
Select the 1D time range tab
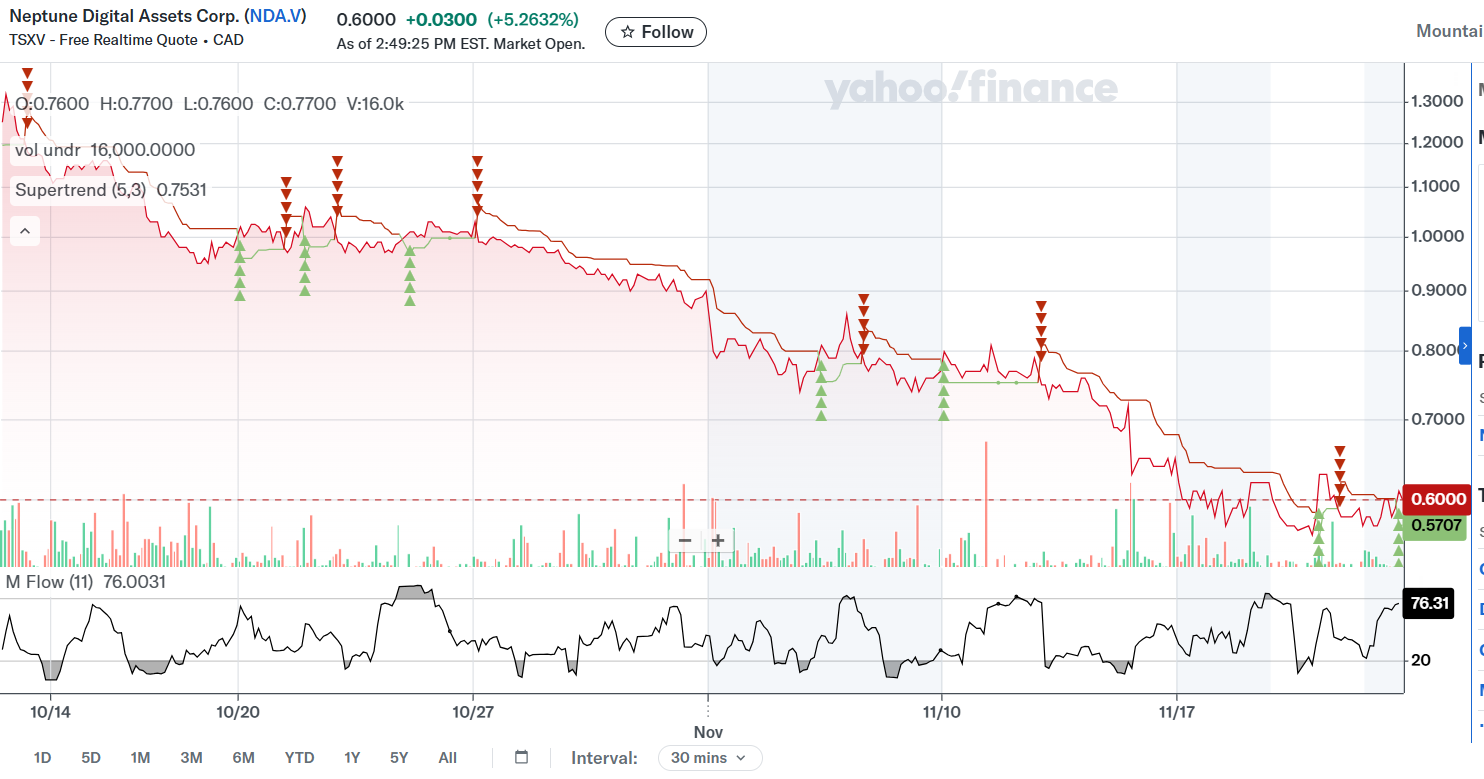click(42, 758)
